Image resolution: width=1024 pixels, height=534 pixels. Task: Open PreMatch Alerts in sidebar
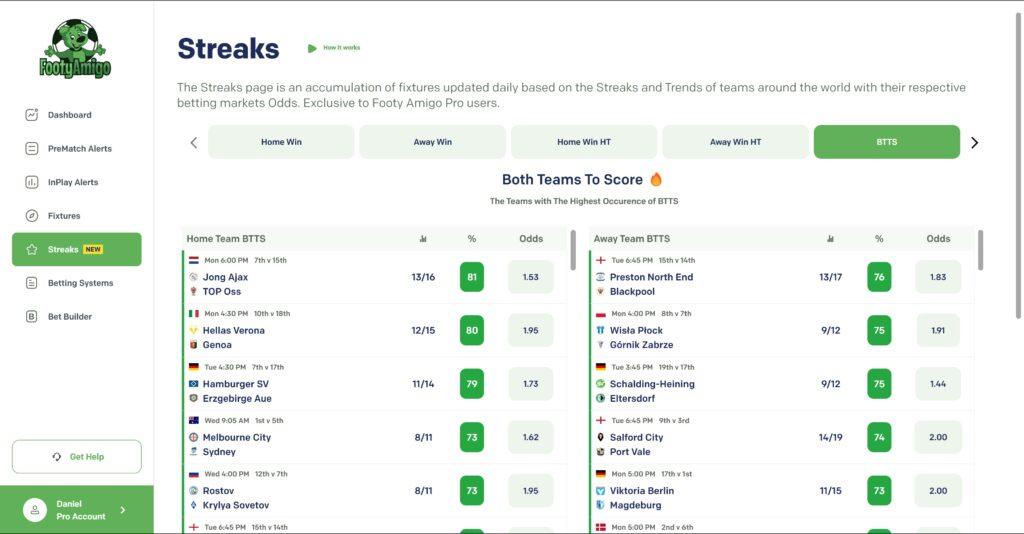click(x=79, y=149)
